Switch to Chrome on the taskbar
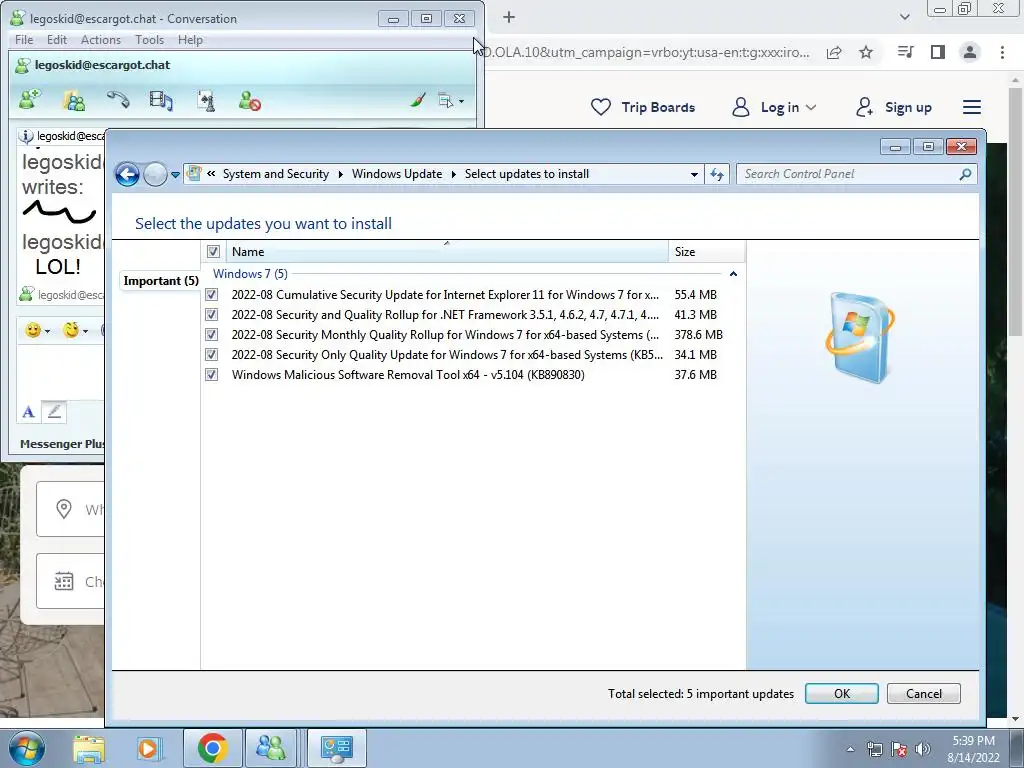The width and height of the screenshot is (1024, 768). (x=212, y=748)
